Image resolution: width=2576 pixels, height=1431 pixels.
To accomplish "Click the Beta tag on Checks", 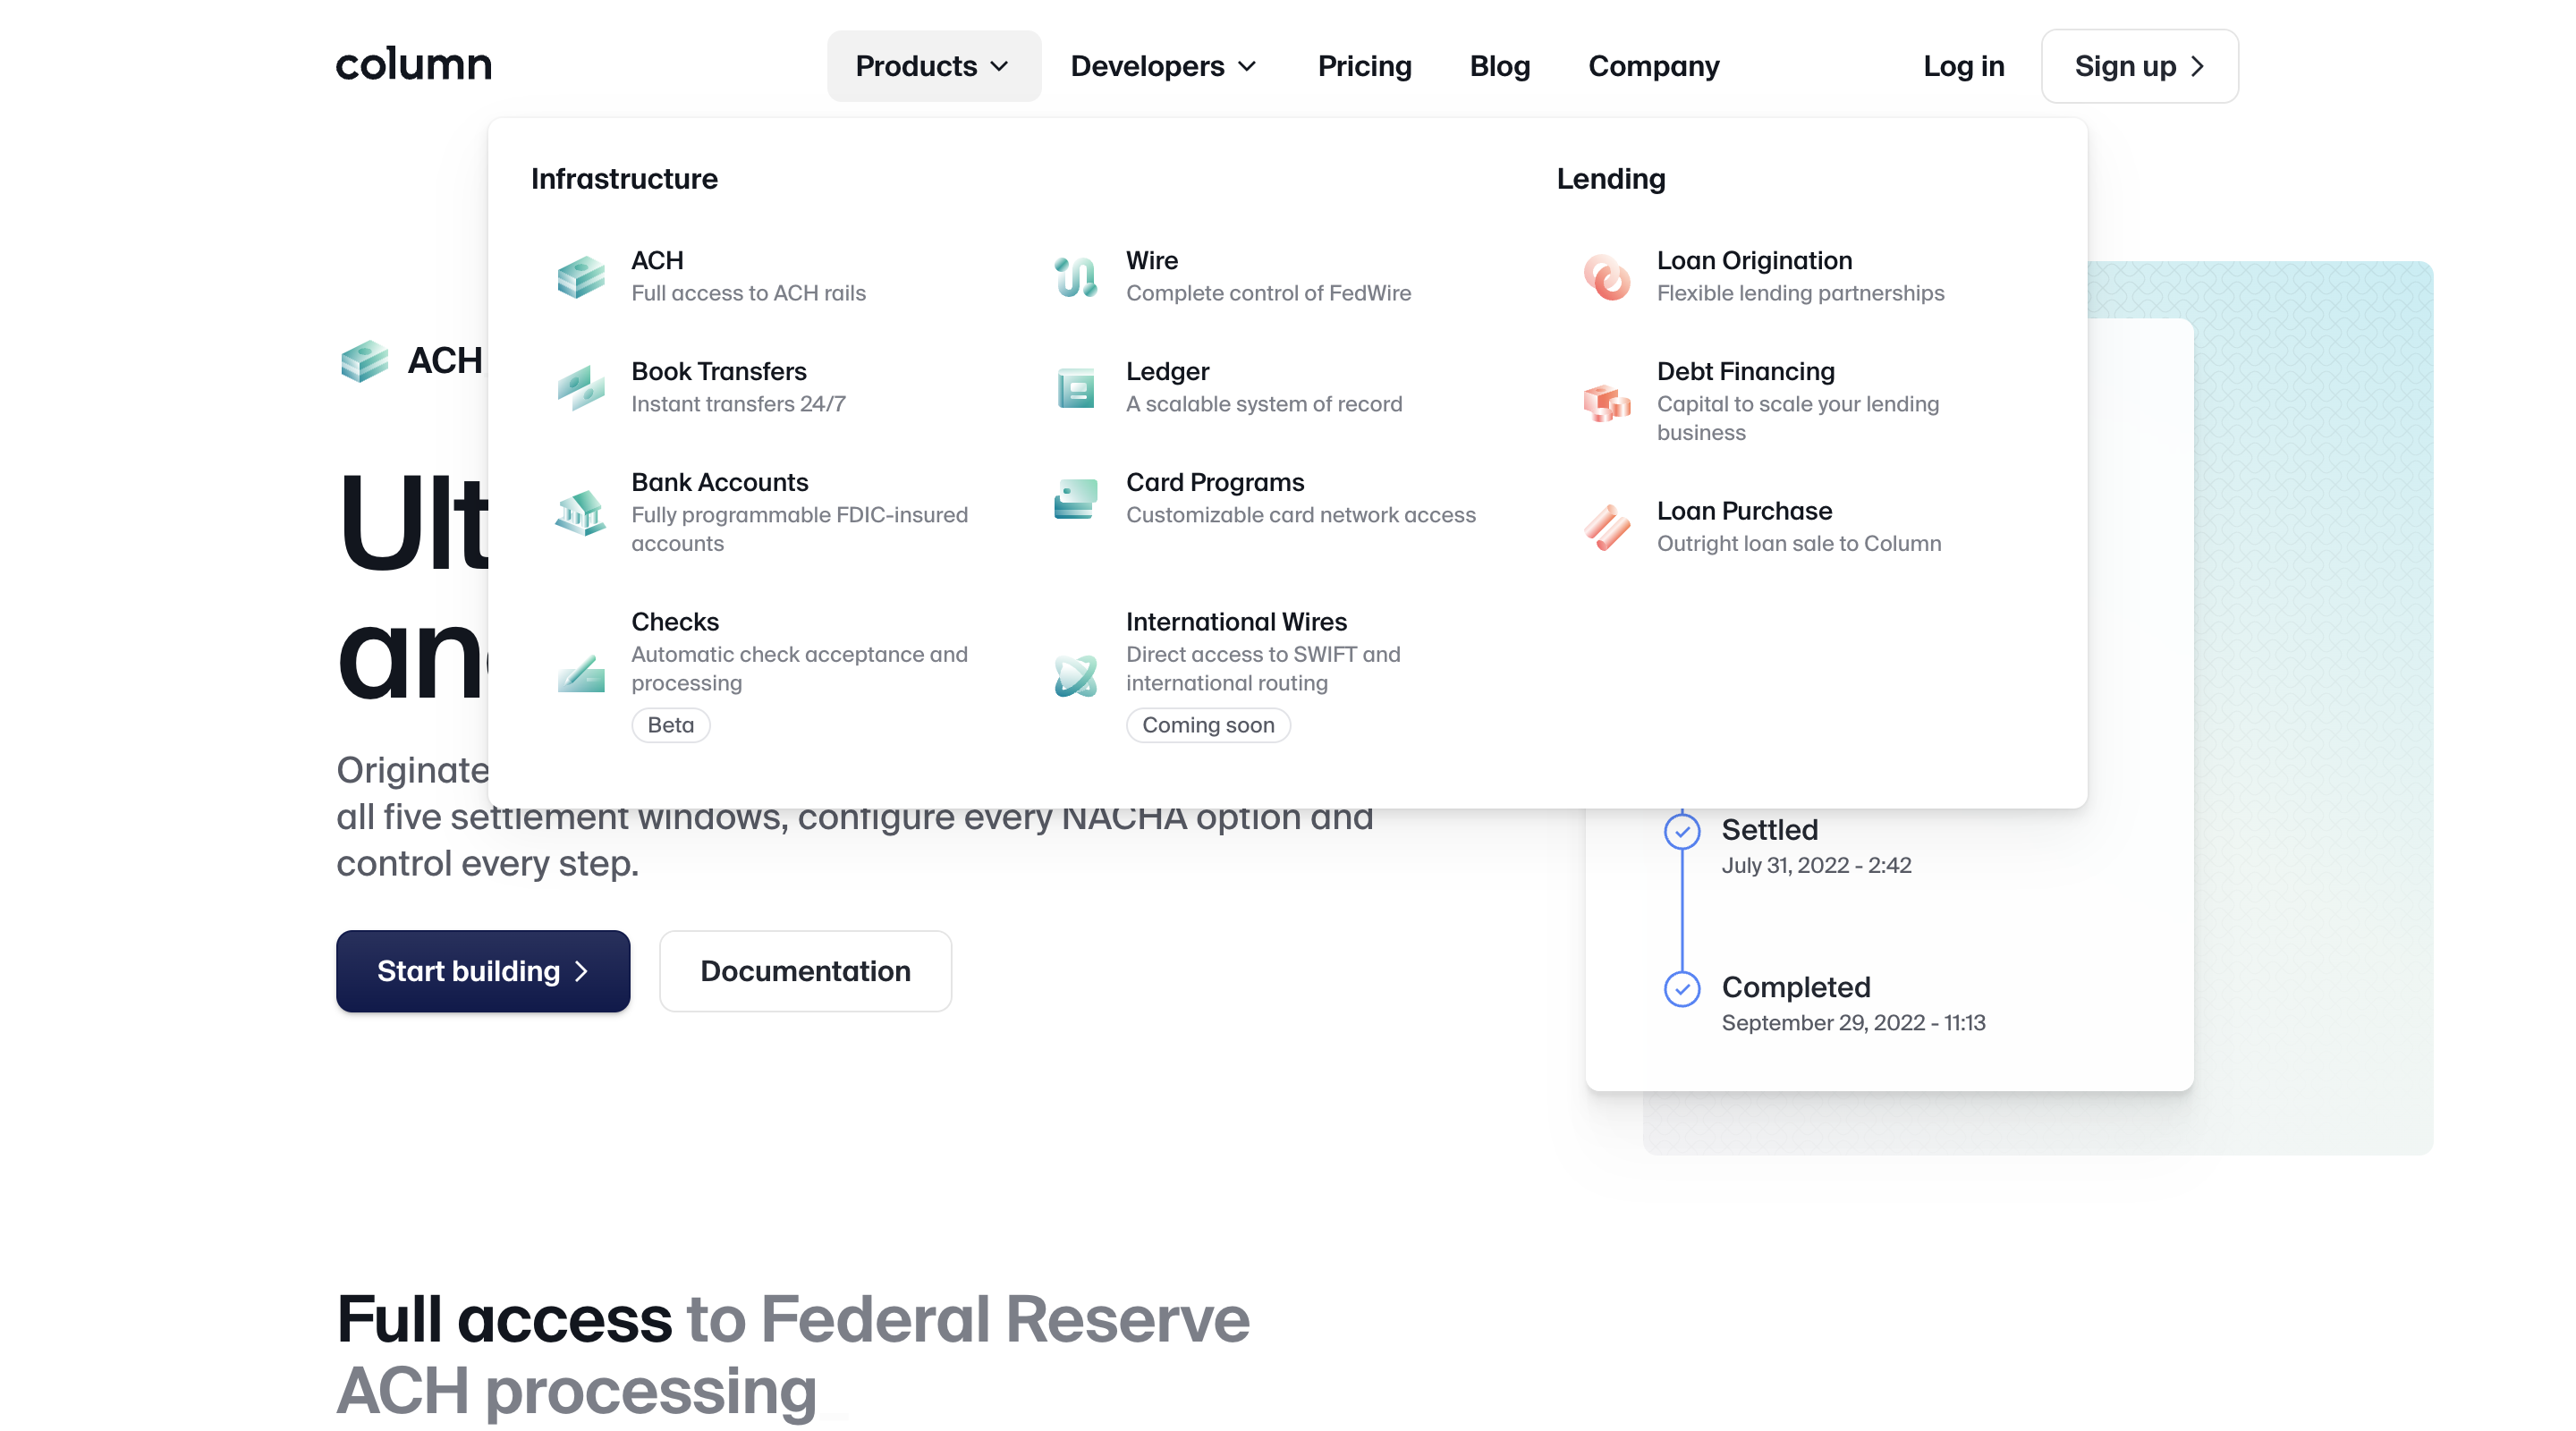I will click(x=670, y=724).
